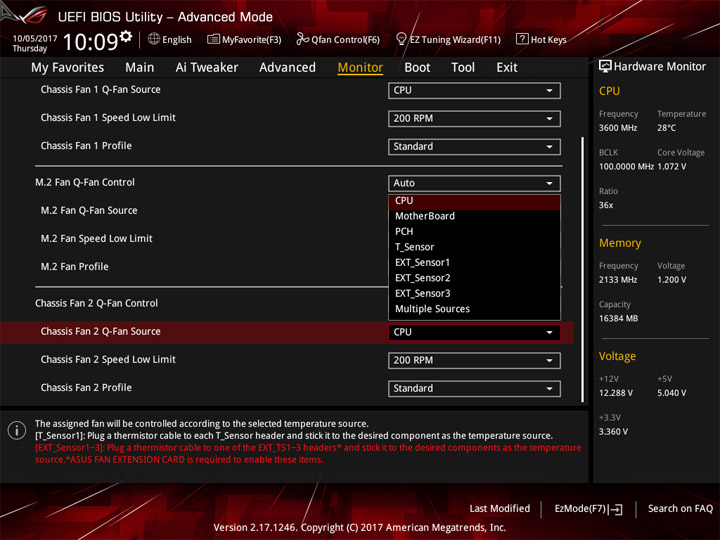Switch to My Favorites tab
The image size is (720, 540).
[68, 68]
